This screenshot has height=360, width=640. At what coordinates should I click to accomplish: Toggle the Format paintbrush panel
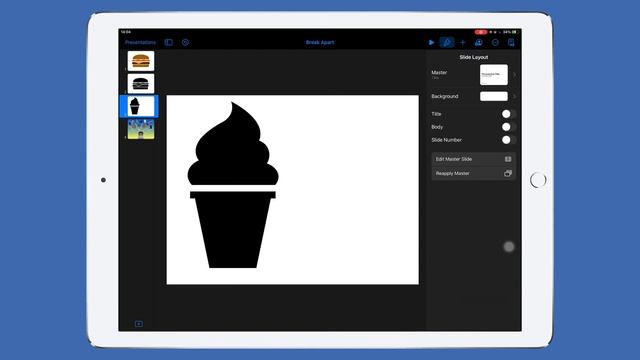coord(447,42)
